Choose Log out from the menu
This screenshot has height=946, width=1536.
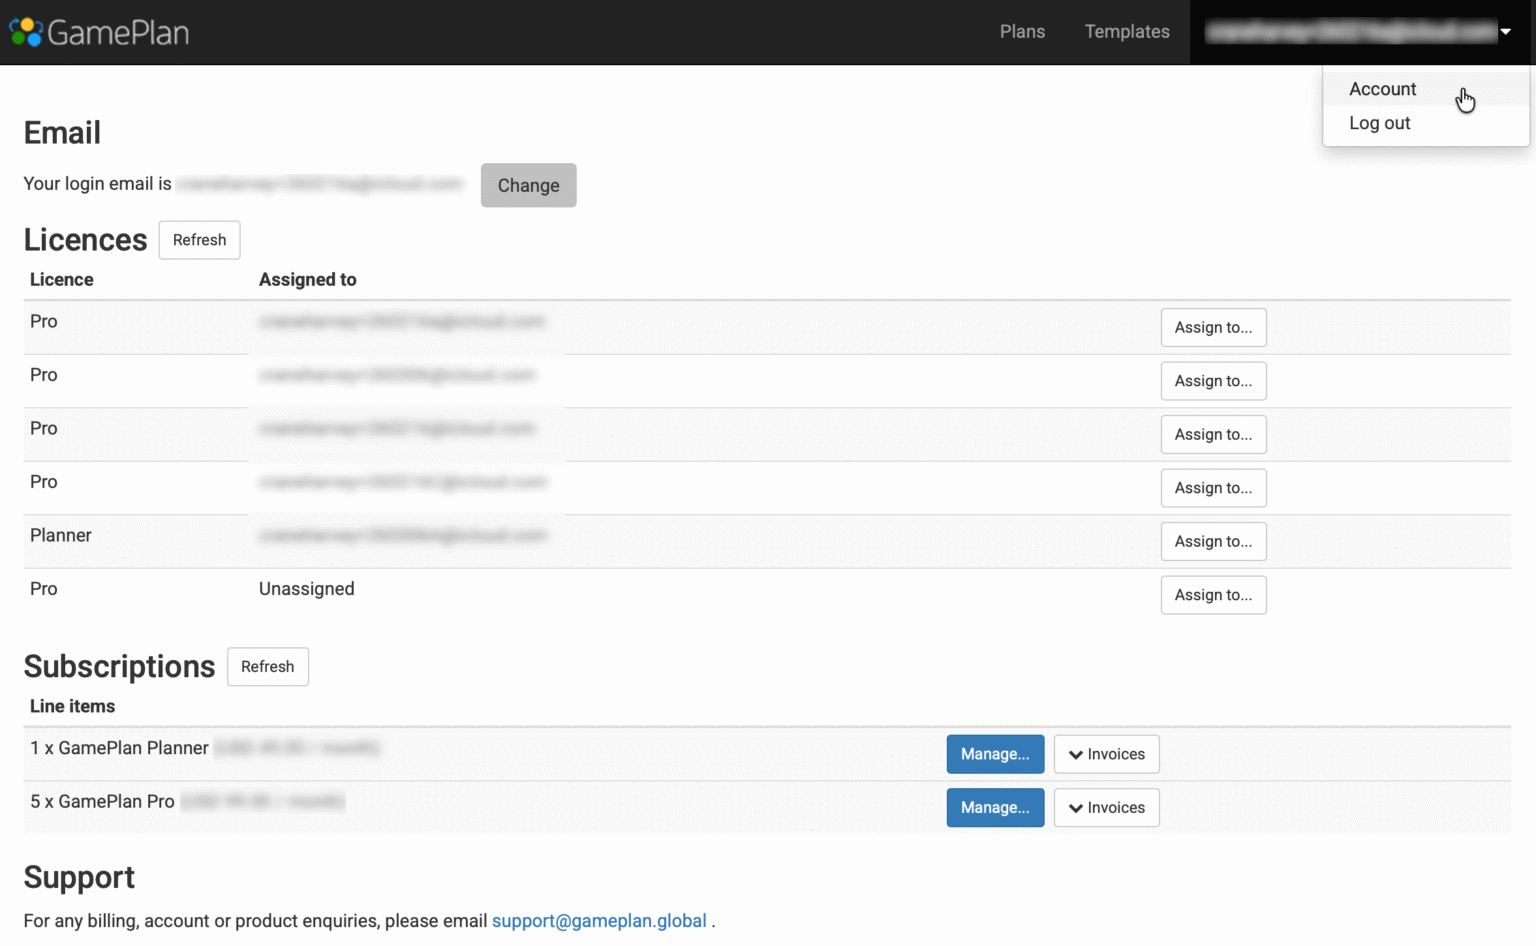(x=1379, y=123)
